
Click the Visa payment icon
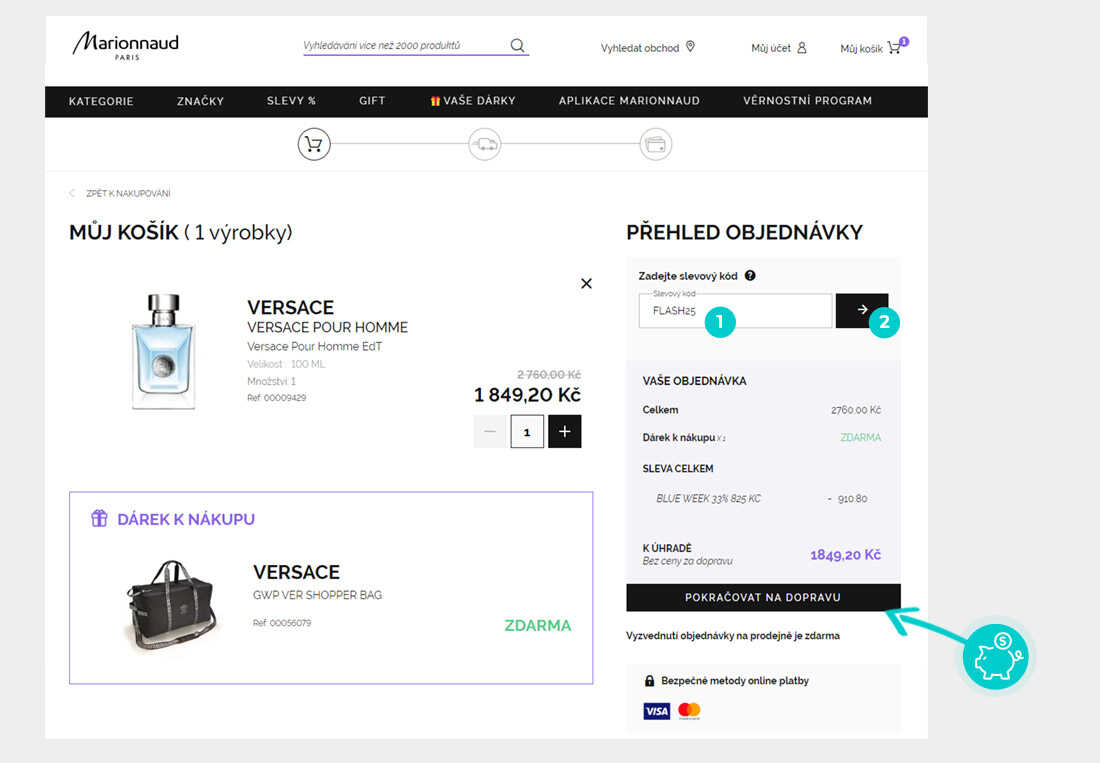tap(657, 711)
